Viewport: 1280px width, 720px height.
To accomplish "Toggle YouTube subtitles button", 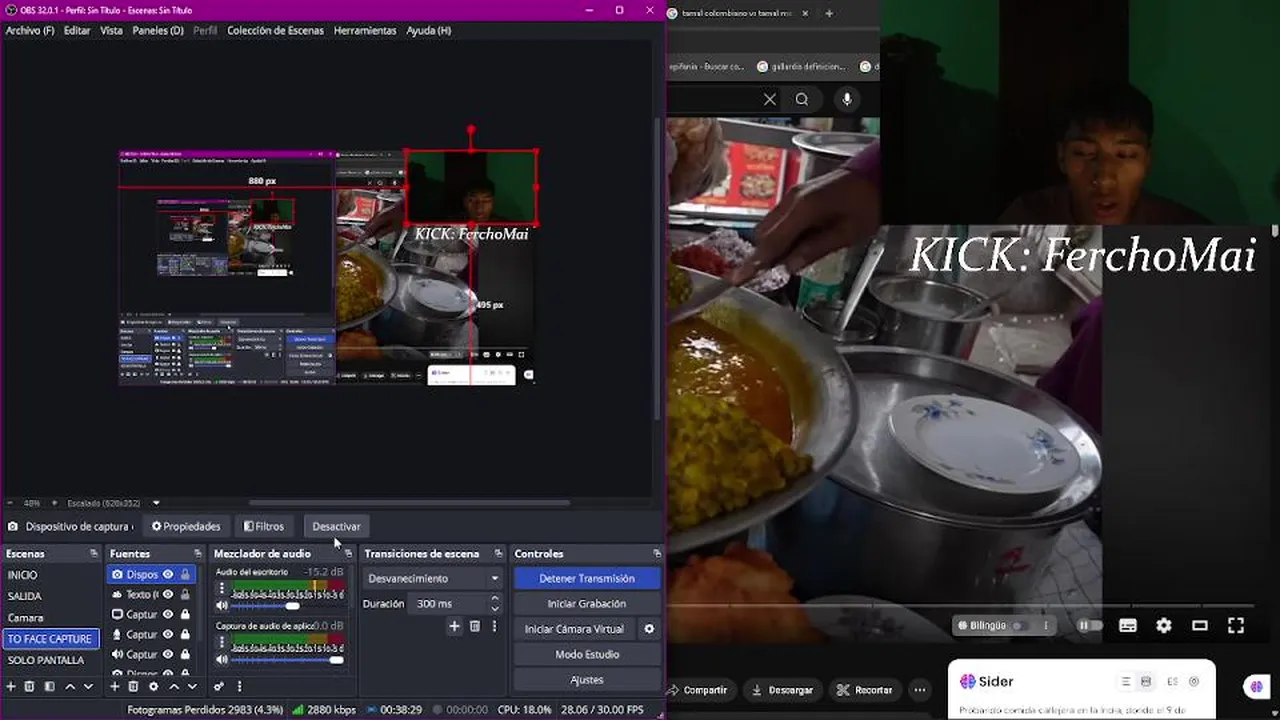I will coord(1128,626).
